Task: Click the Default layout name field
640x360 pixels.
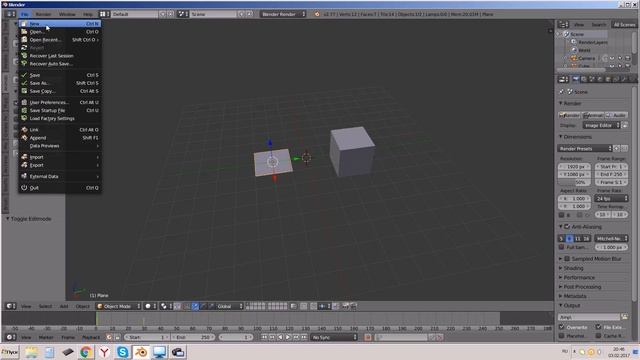Action: (134, 14)
